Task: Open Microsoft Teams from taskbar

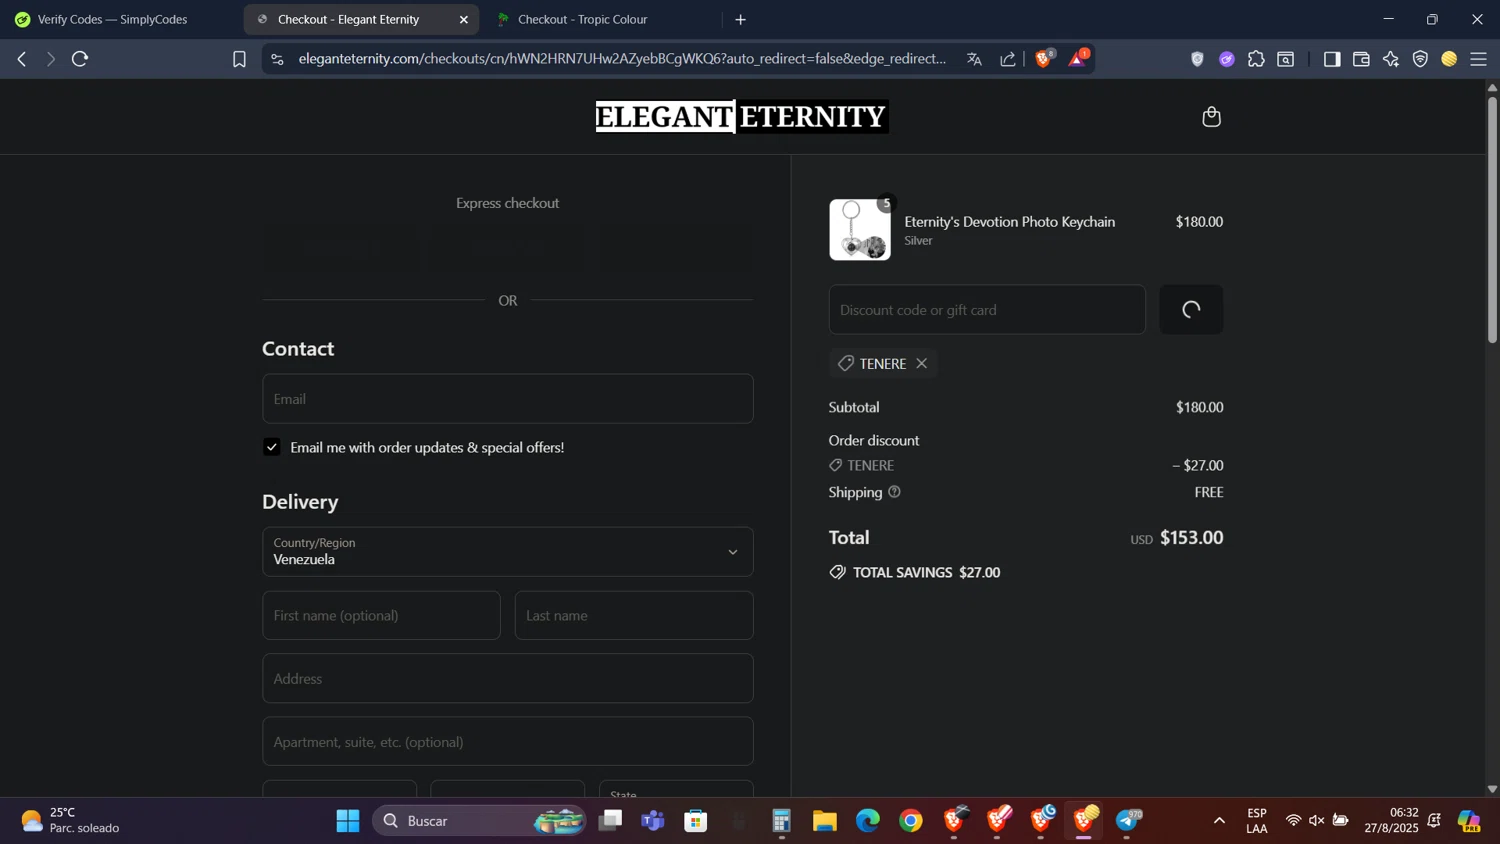Action: pos(653,821)
